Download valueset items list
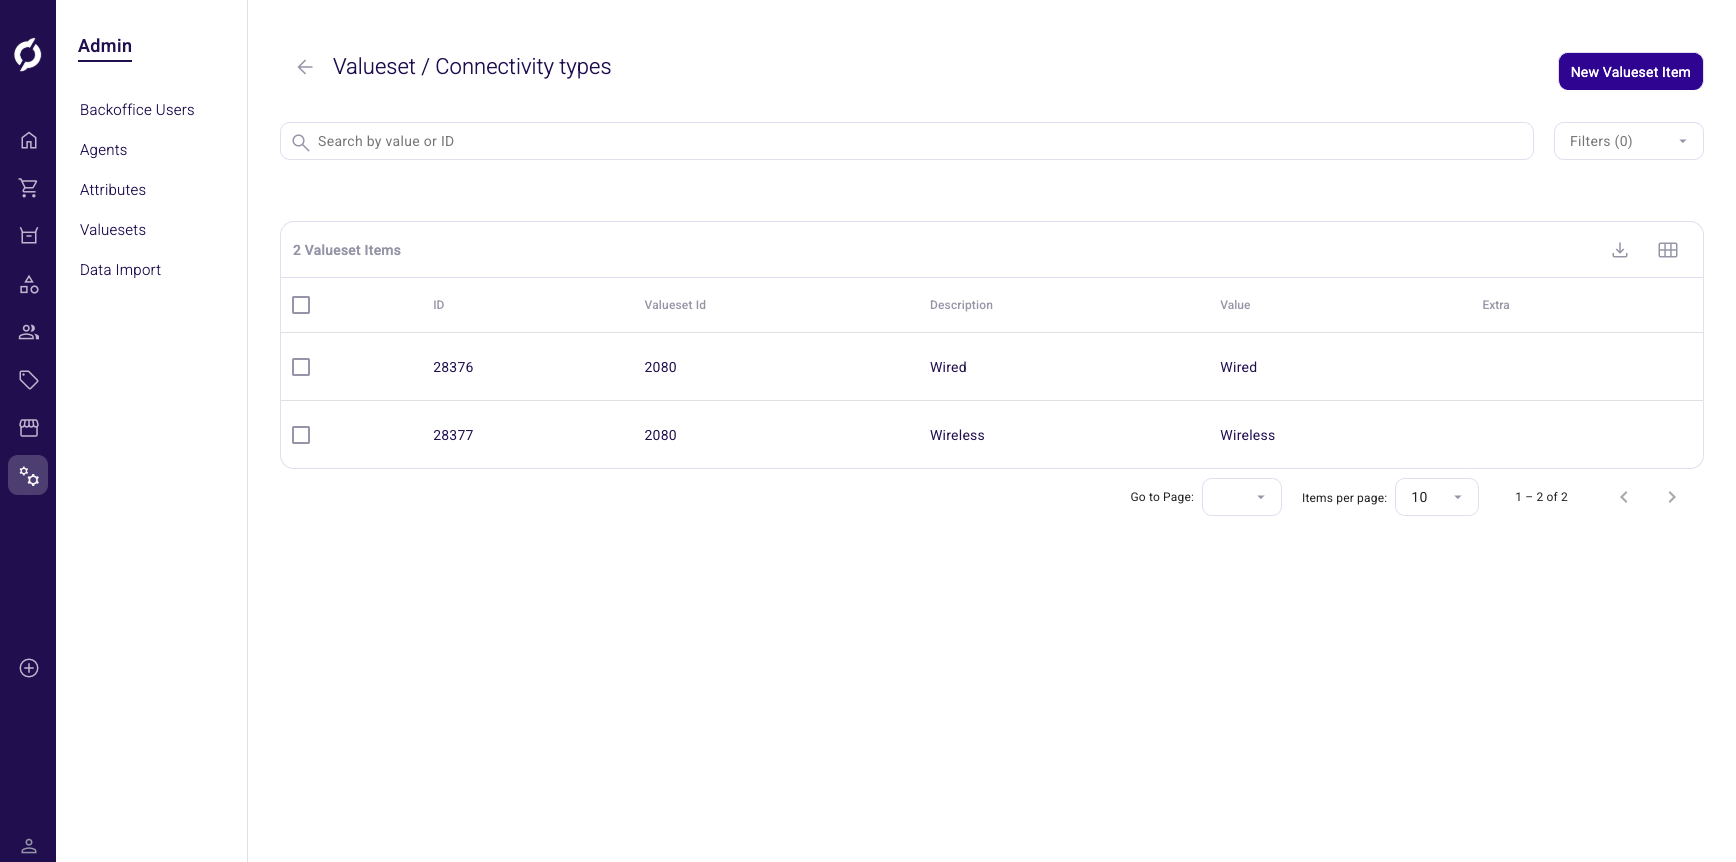This screenshot has width=1736, height=862. (1620, 250)
